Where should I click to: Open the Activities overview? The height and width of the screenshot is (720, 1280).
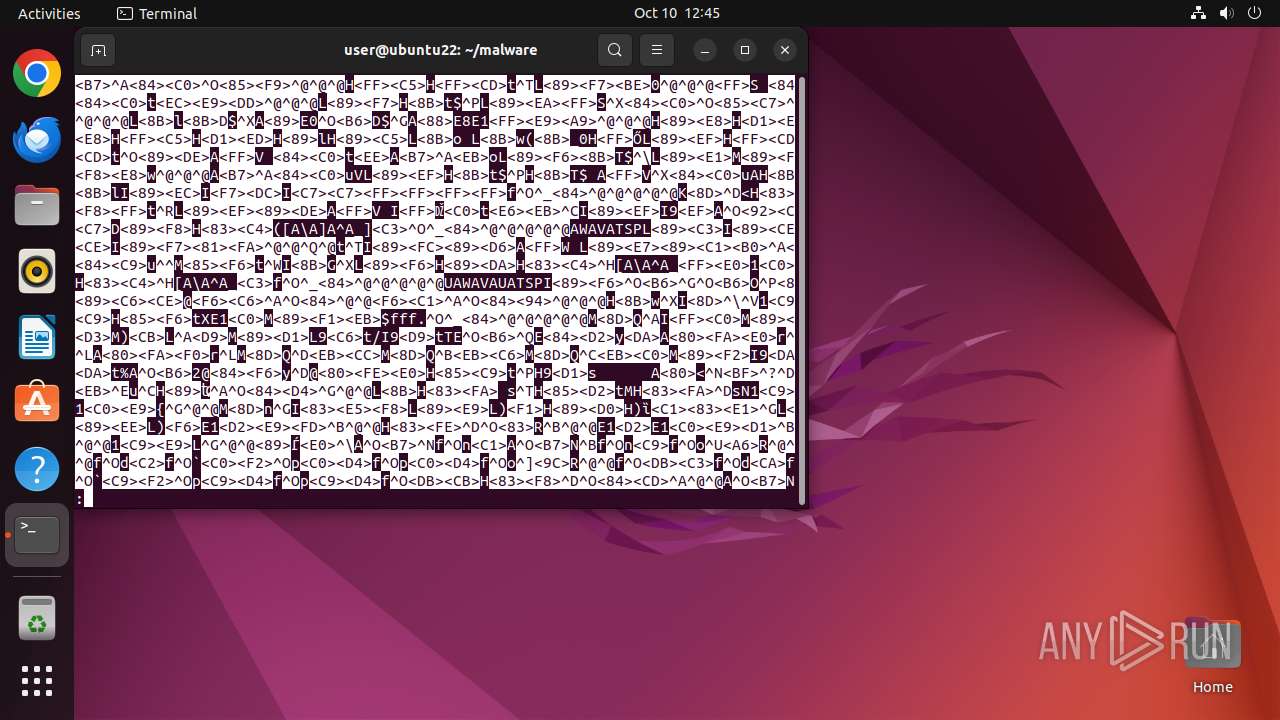pos(49,13)
